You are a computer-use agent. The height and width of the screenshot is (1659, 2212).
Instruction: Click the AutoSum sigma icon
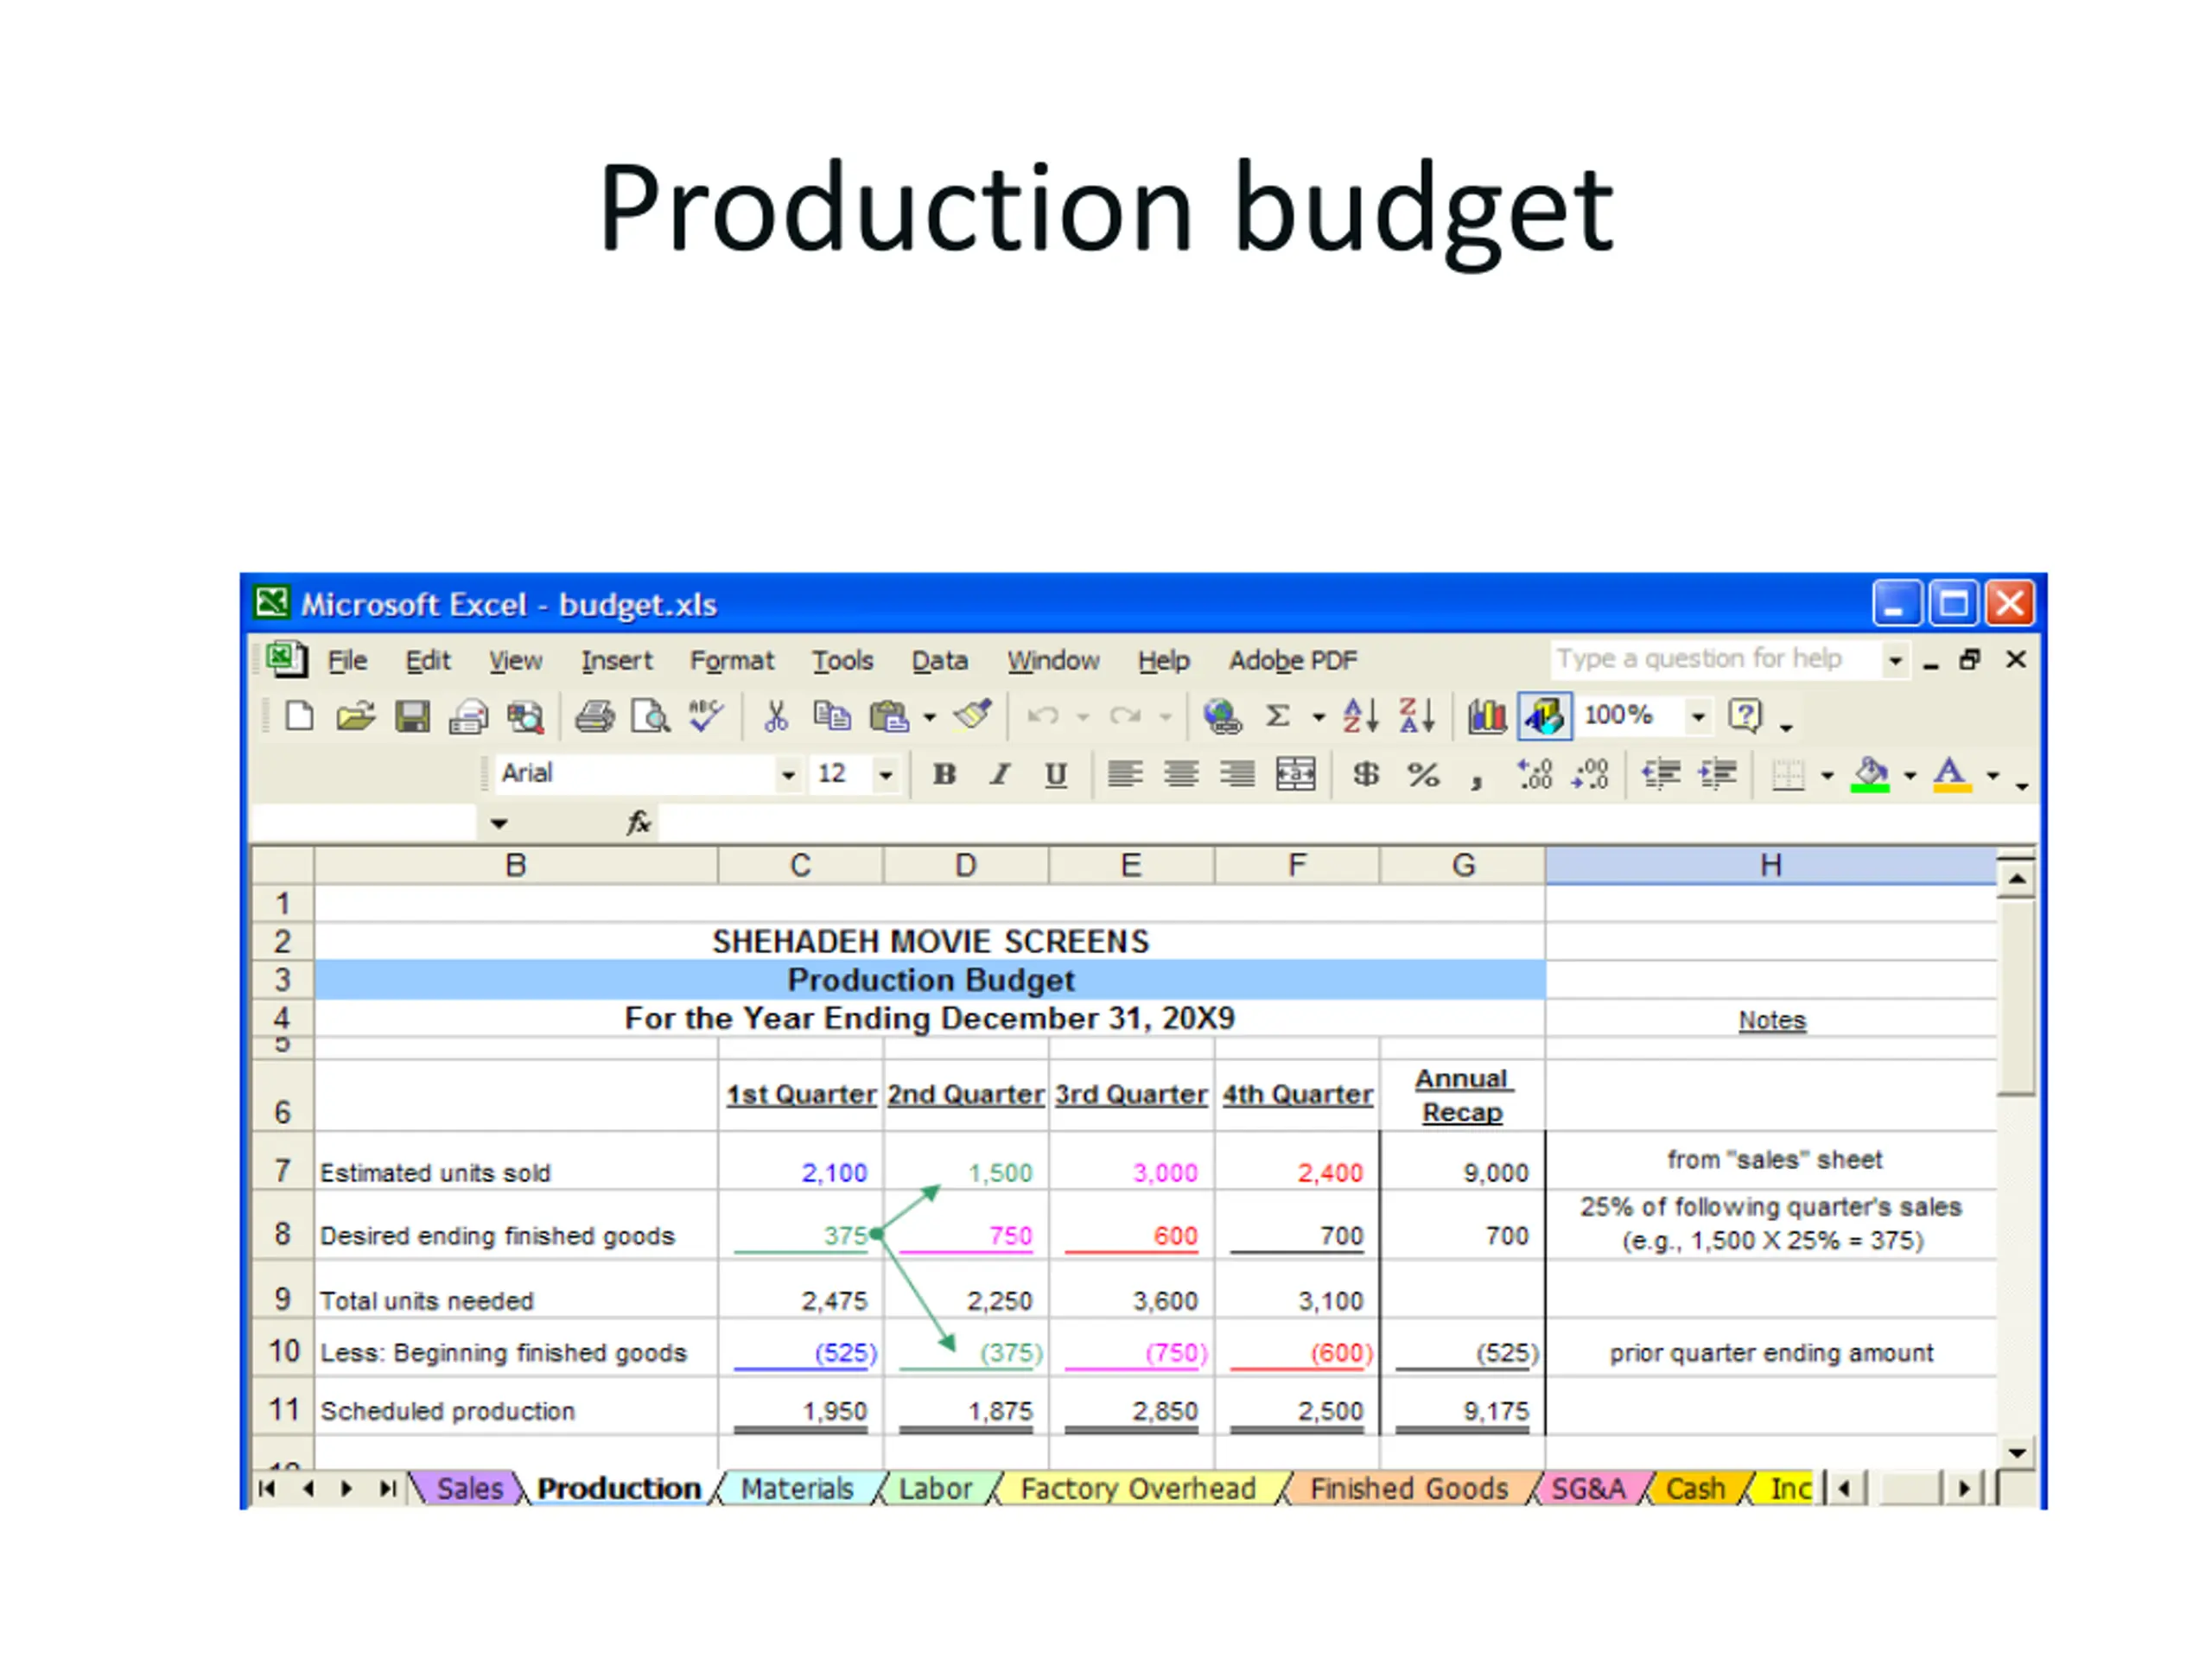[x=1278, y=716]
